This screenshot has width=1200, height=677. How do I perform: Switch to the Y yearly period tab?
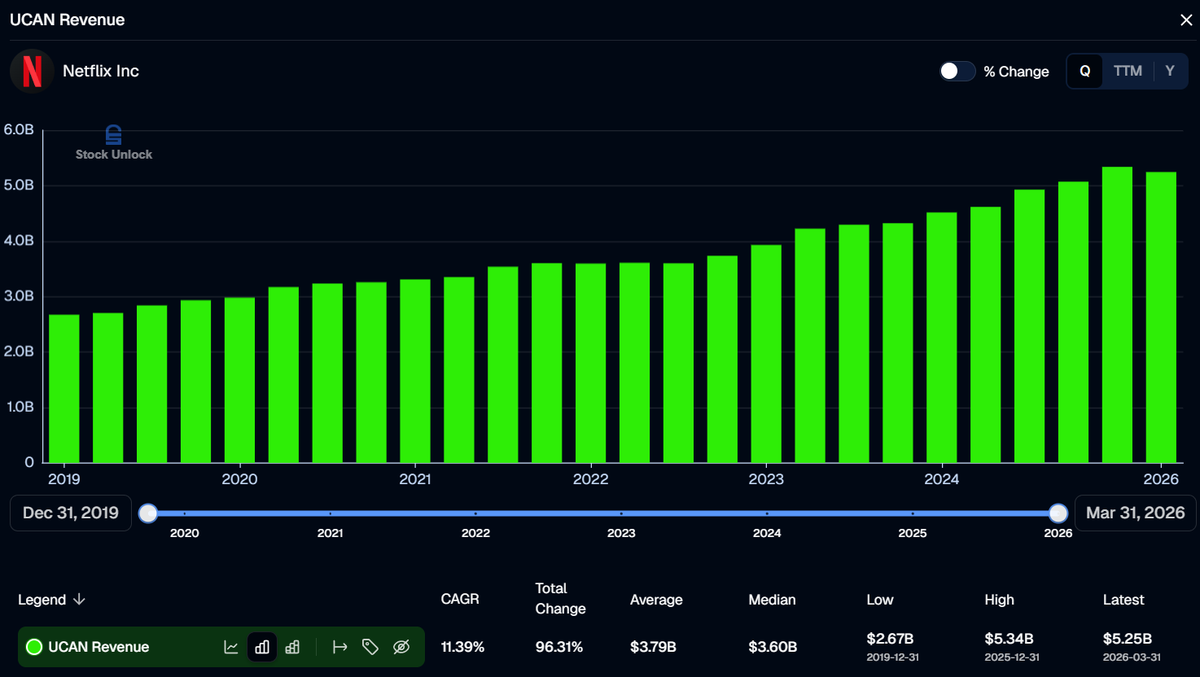[1170, 71]
